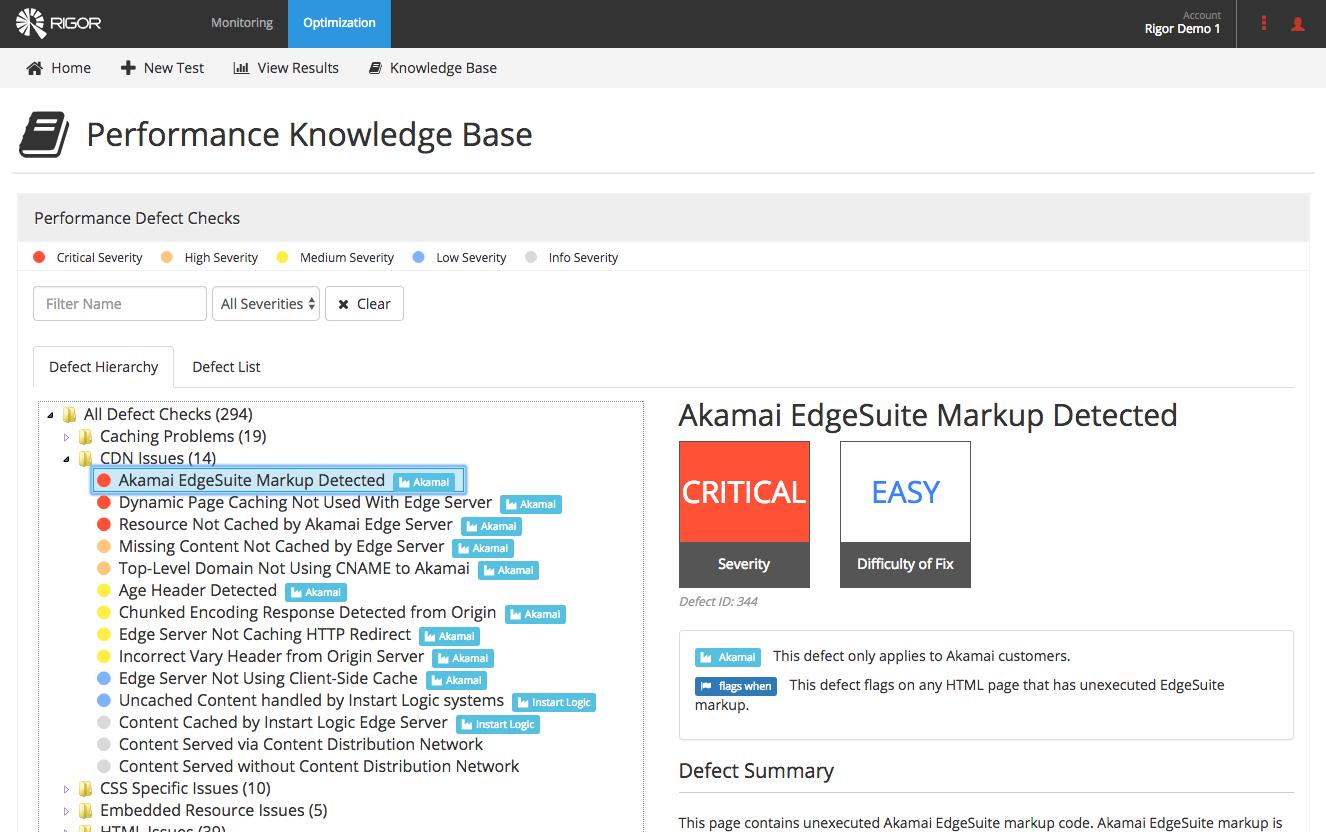Open the All Severities dropdown
The image size is (1326, 832).
266,304
